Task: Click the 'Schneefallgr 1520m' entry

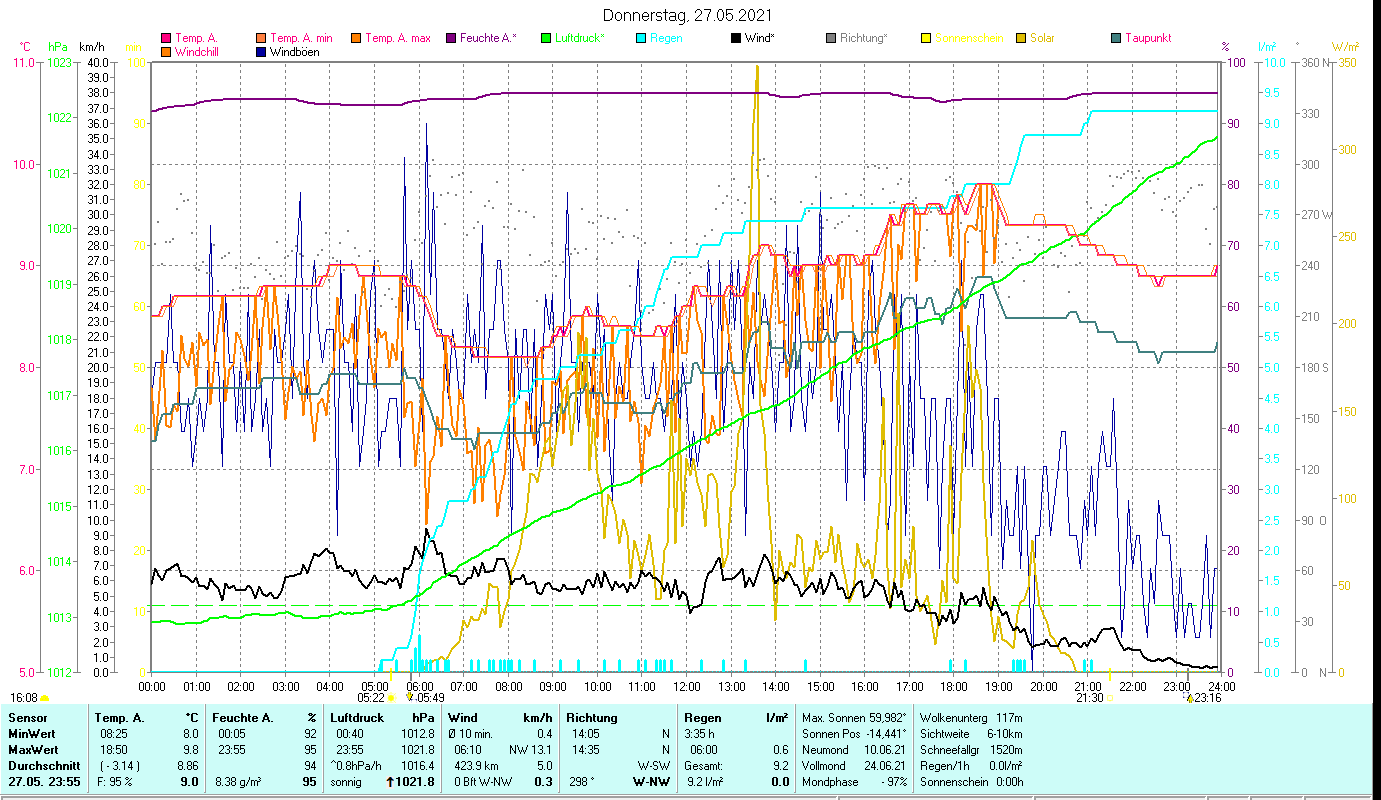Action: [972, 749]
